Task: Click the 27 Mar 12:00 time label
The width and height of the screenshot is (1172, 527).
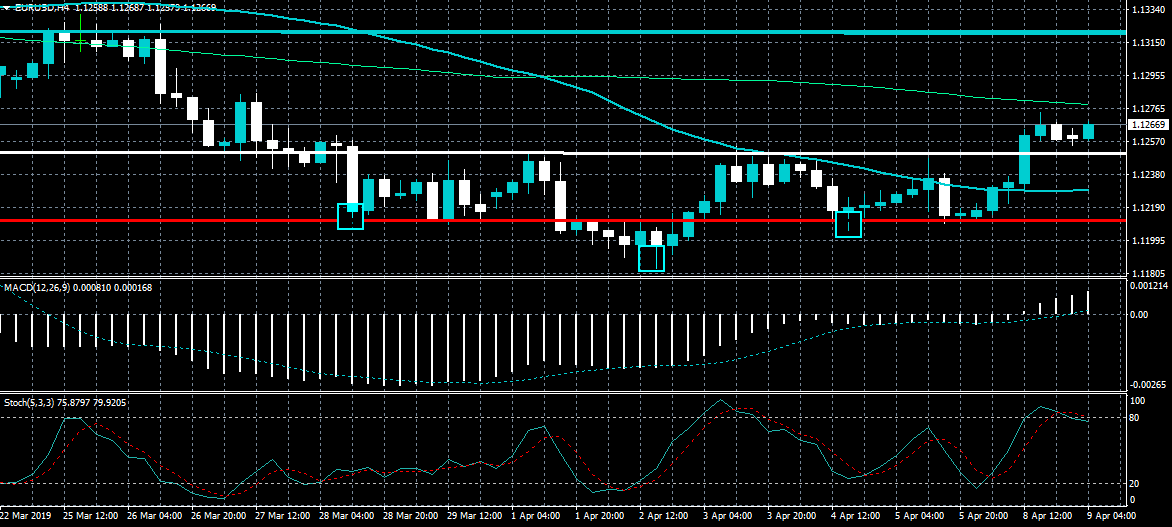Action: point(282,516)
